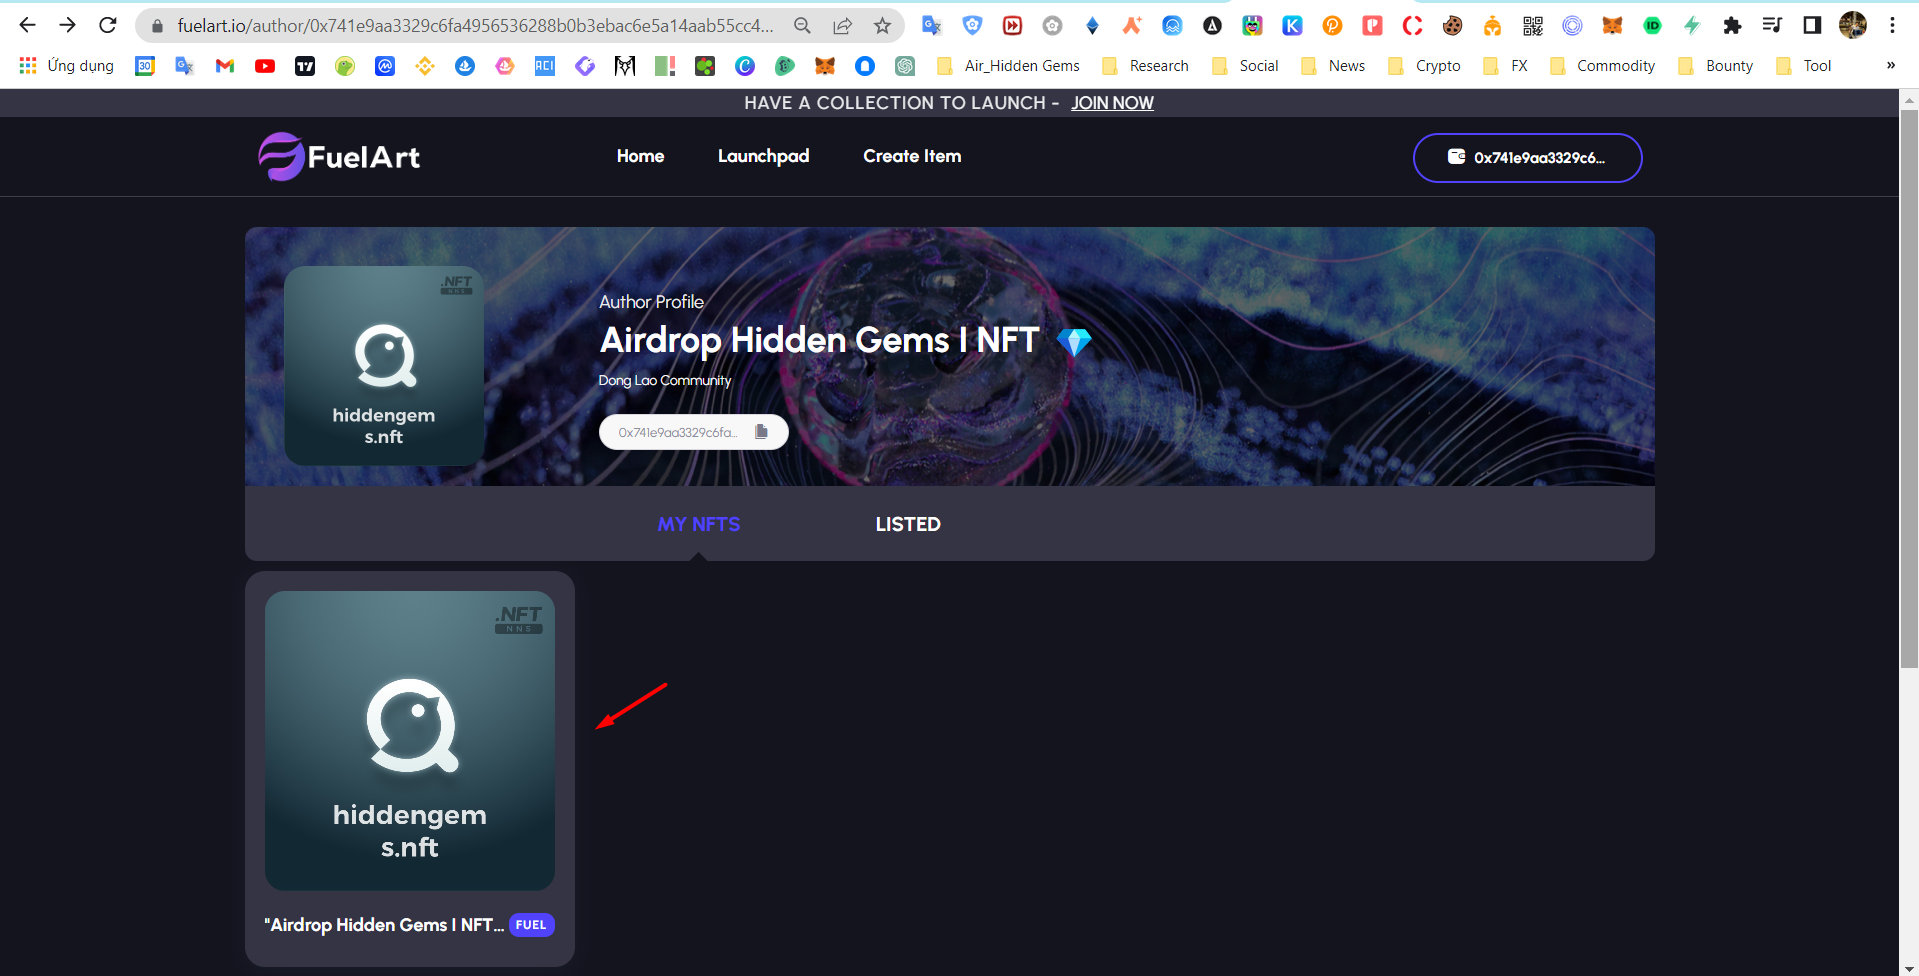Viewport: 1919px width, 976px height.
Task: Click the share page icon in address bar
Action: tap(842, 26)
